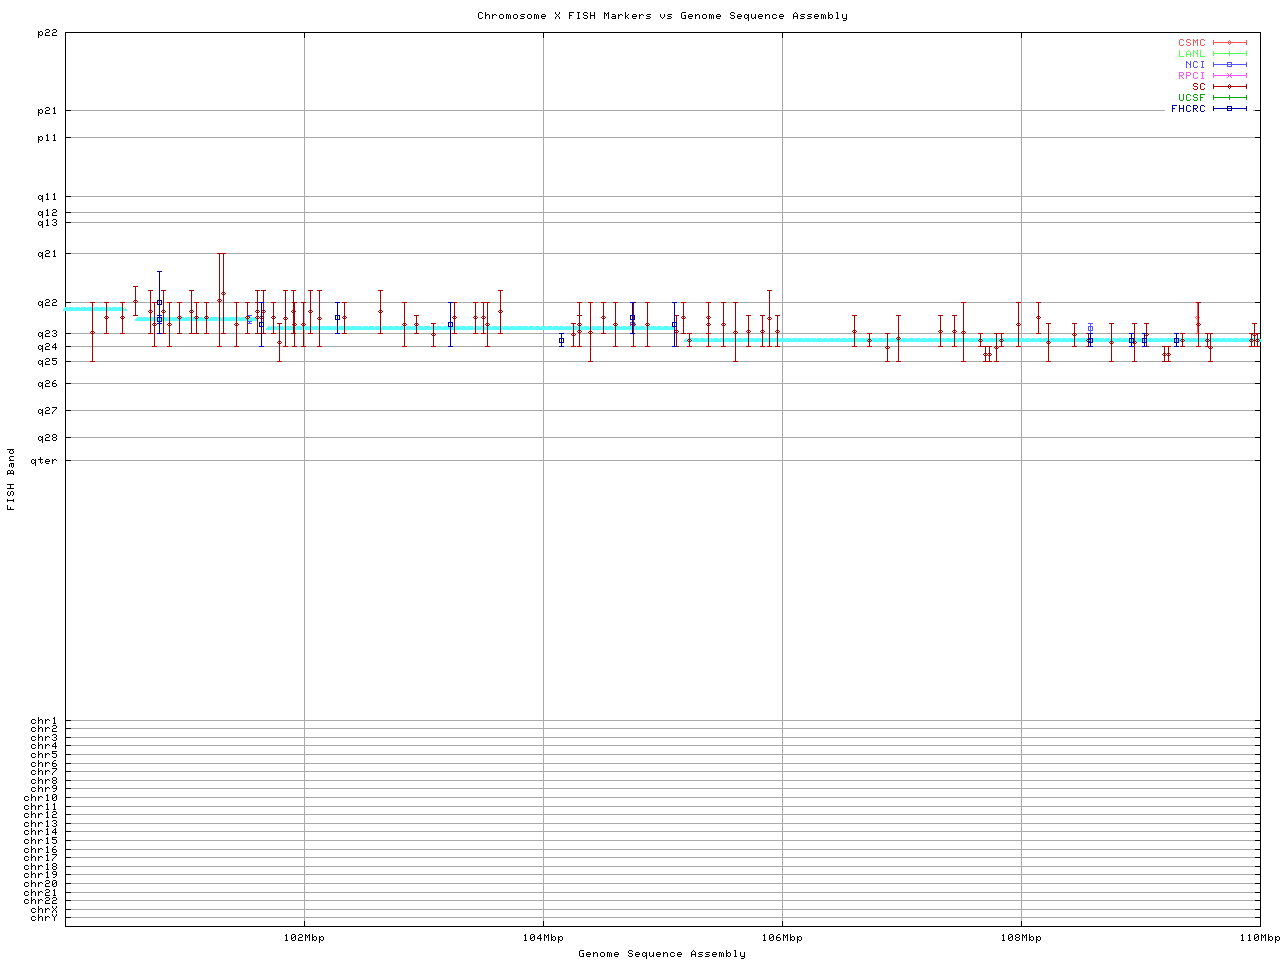Click the 102Mbp x-axis tick label
1280x960 pixels.
point(304,938)
